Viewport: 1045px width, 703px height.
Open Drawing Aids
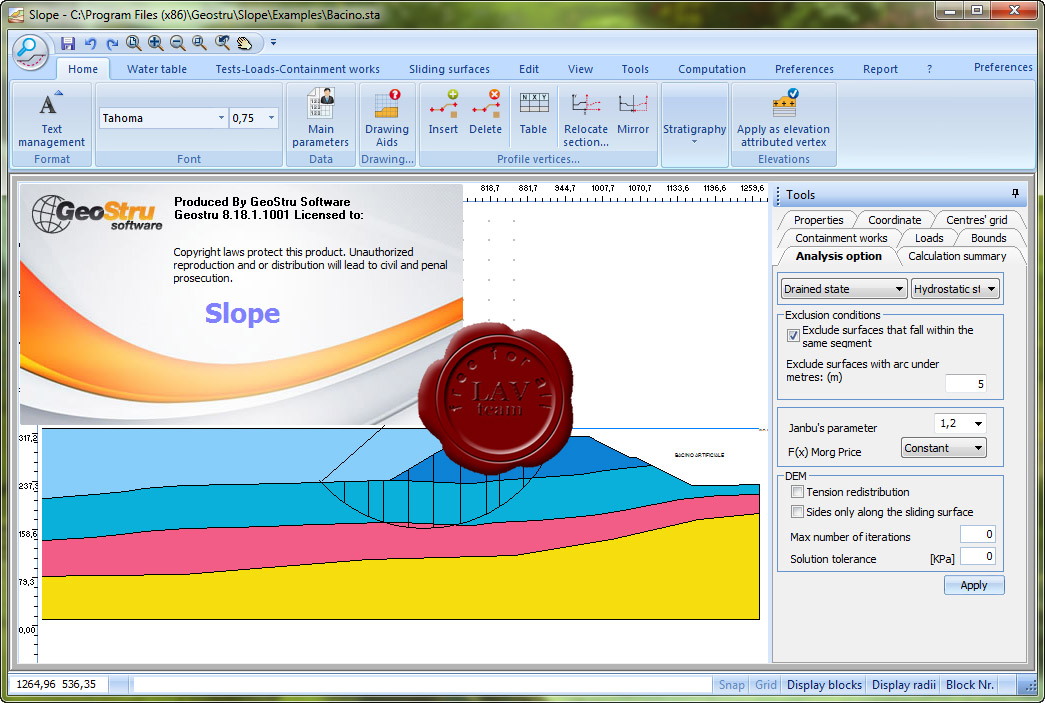pos(387,118)
